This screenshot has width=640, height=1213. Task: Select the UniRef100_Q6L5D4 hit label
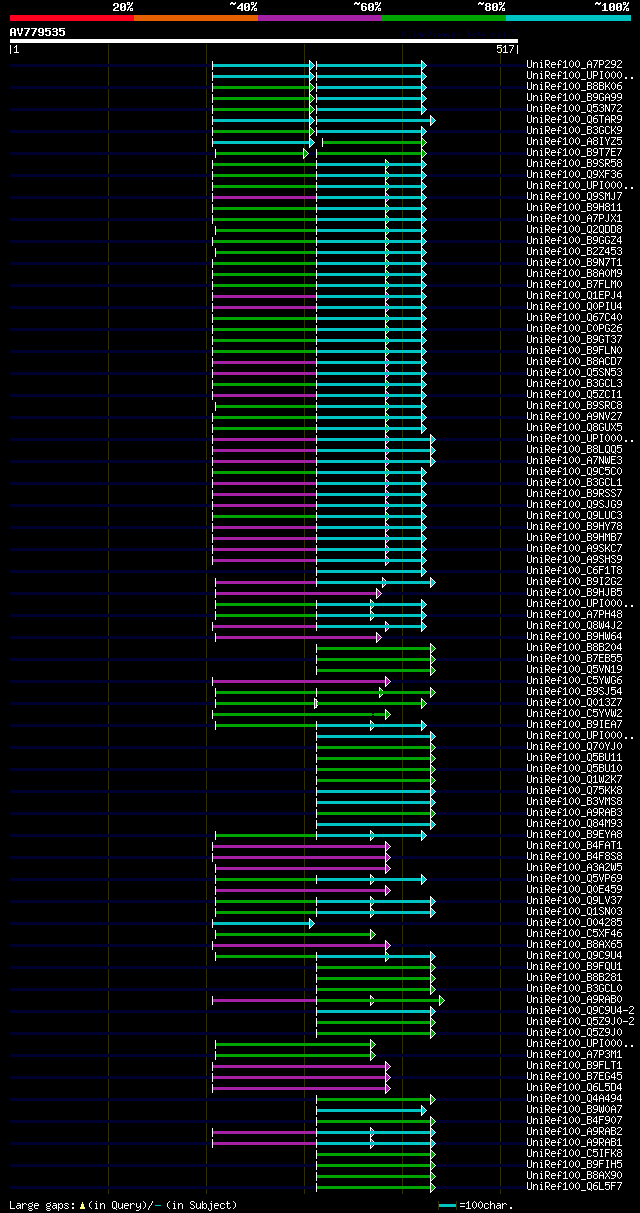coord(576,1087)
